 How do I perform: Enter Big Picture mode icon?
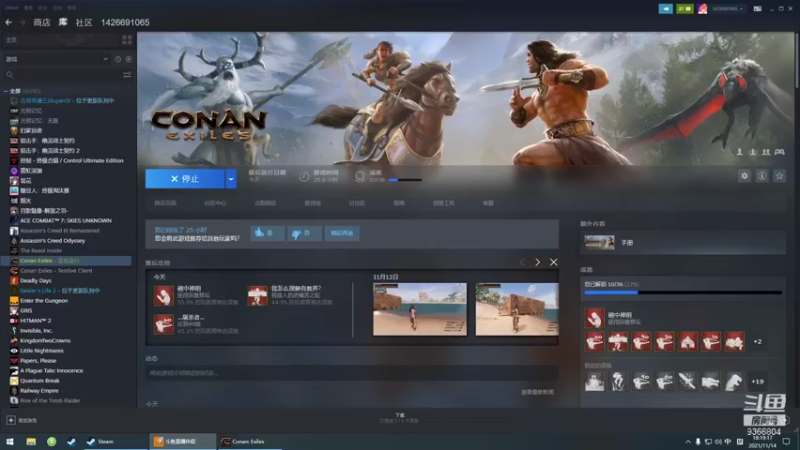coord(758,9)
